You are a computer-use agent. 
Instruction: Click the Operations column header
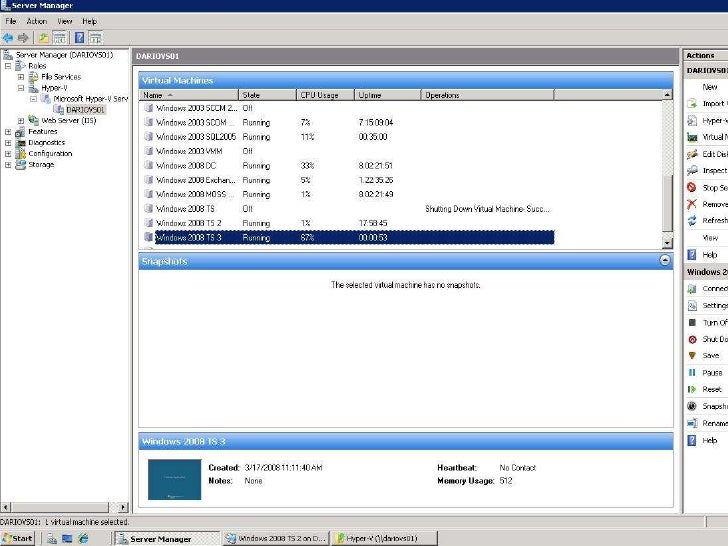click(x=488, y=95)
